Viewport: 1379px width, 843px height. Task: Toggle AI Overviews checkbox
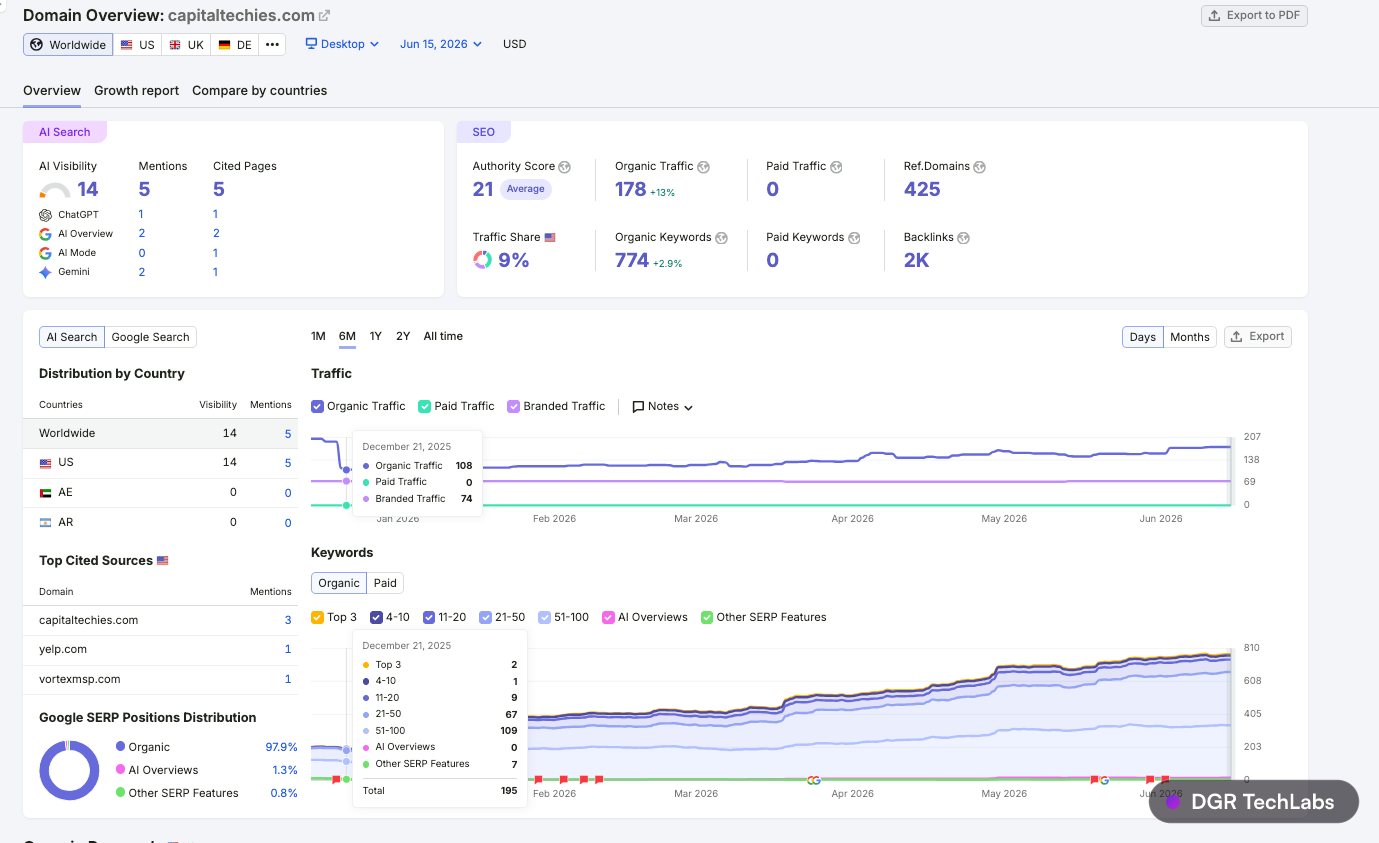point(608,617)
